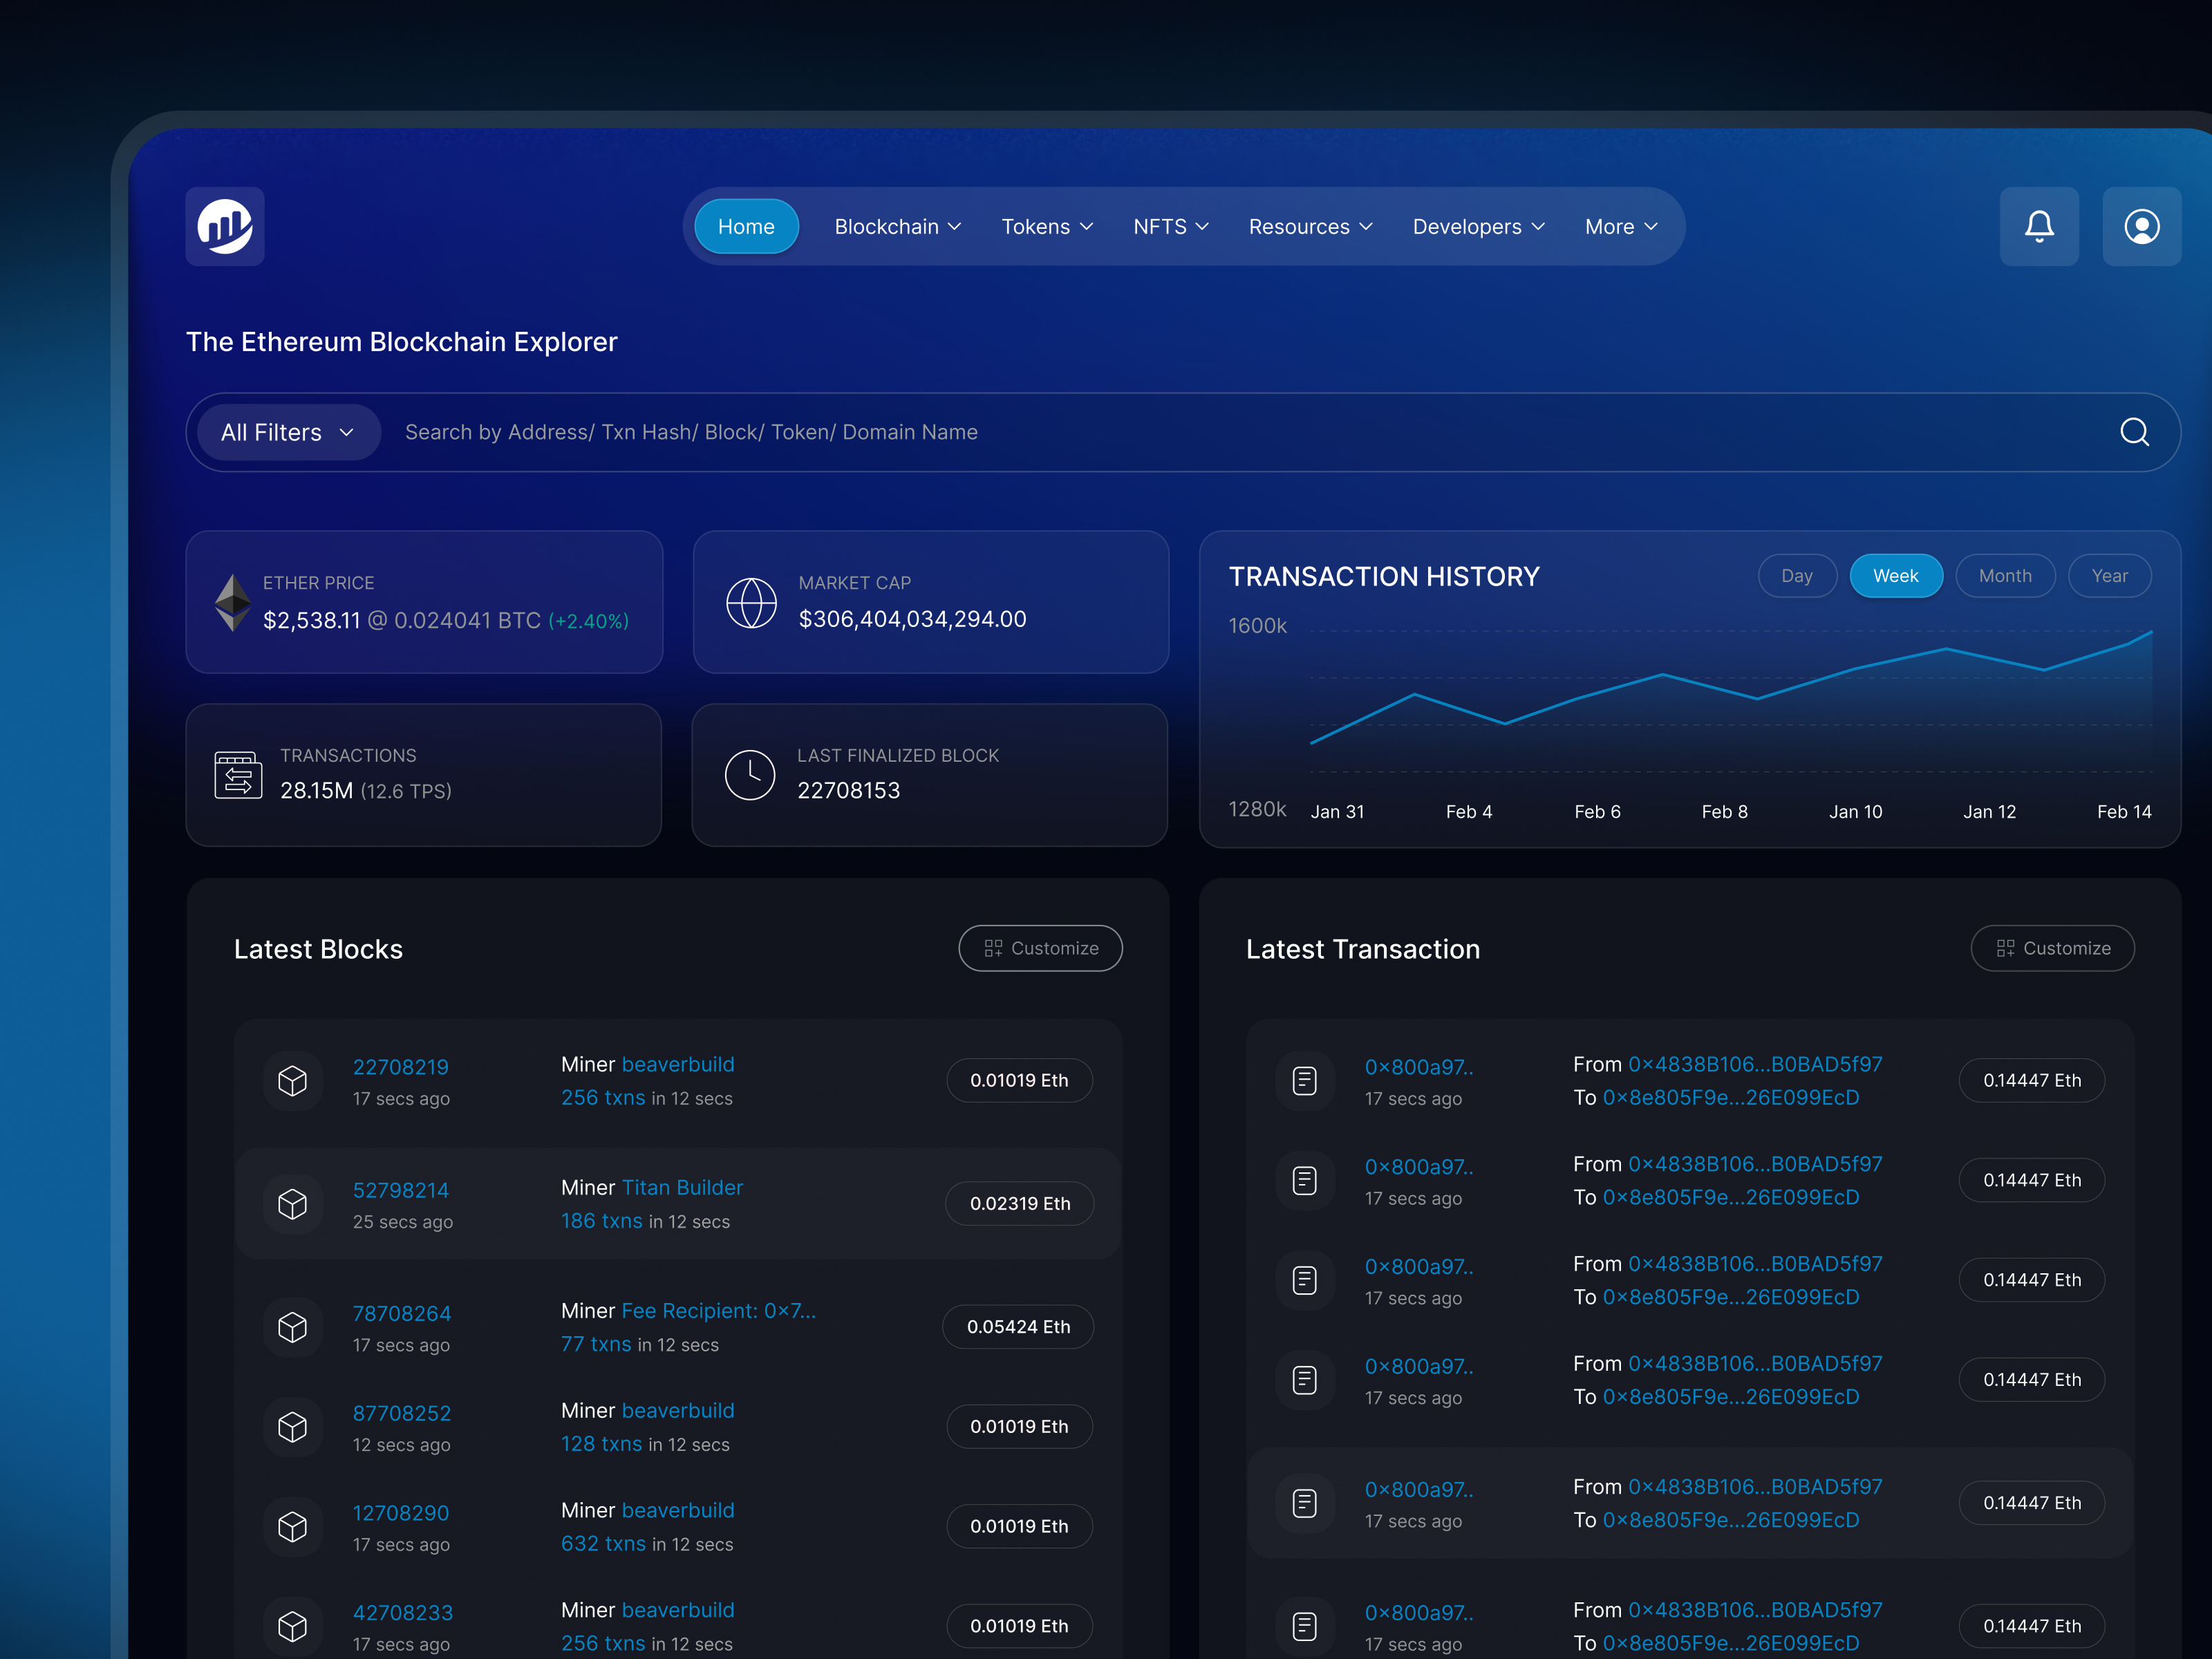The height and width of the screenshot is (1659, 2212).
Task: Click cube icon for block 12708290
Action: tap(292, 1527)
